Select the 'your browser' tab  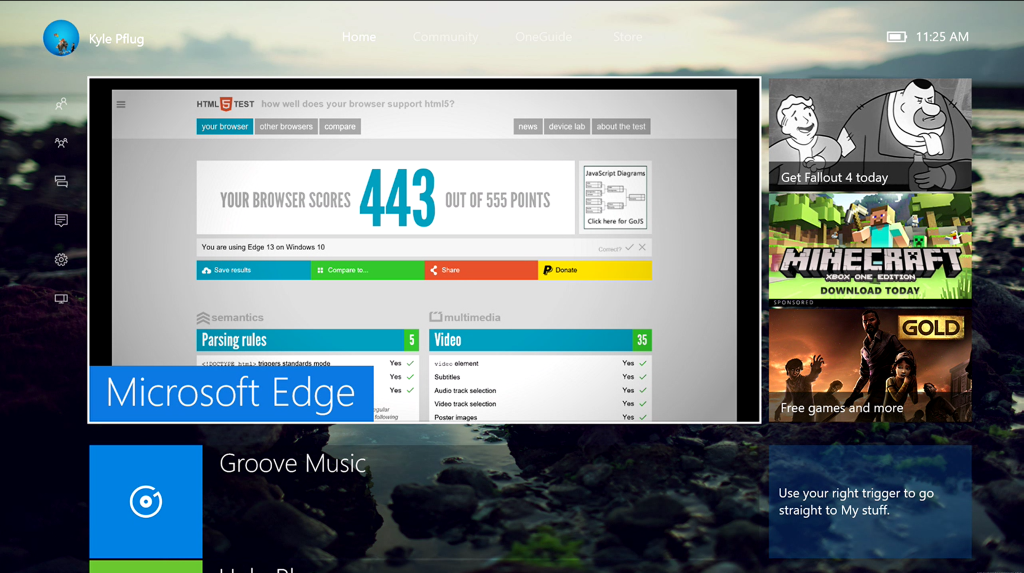(225, 126)
